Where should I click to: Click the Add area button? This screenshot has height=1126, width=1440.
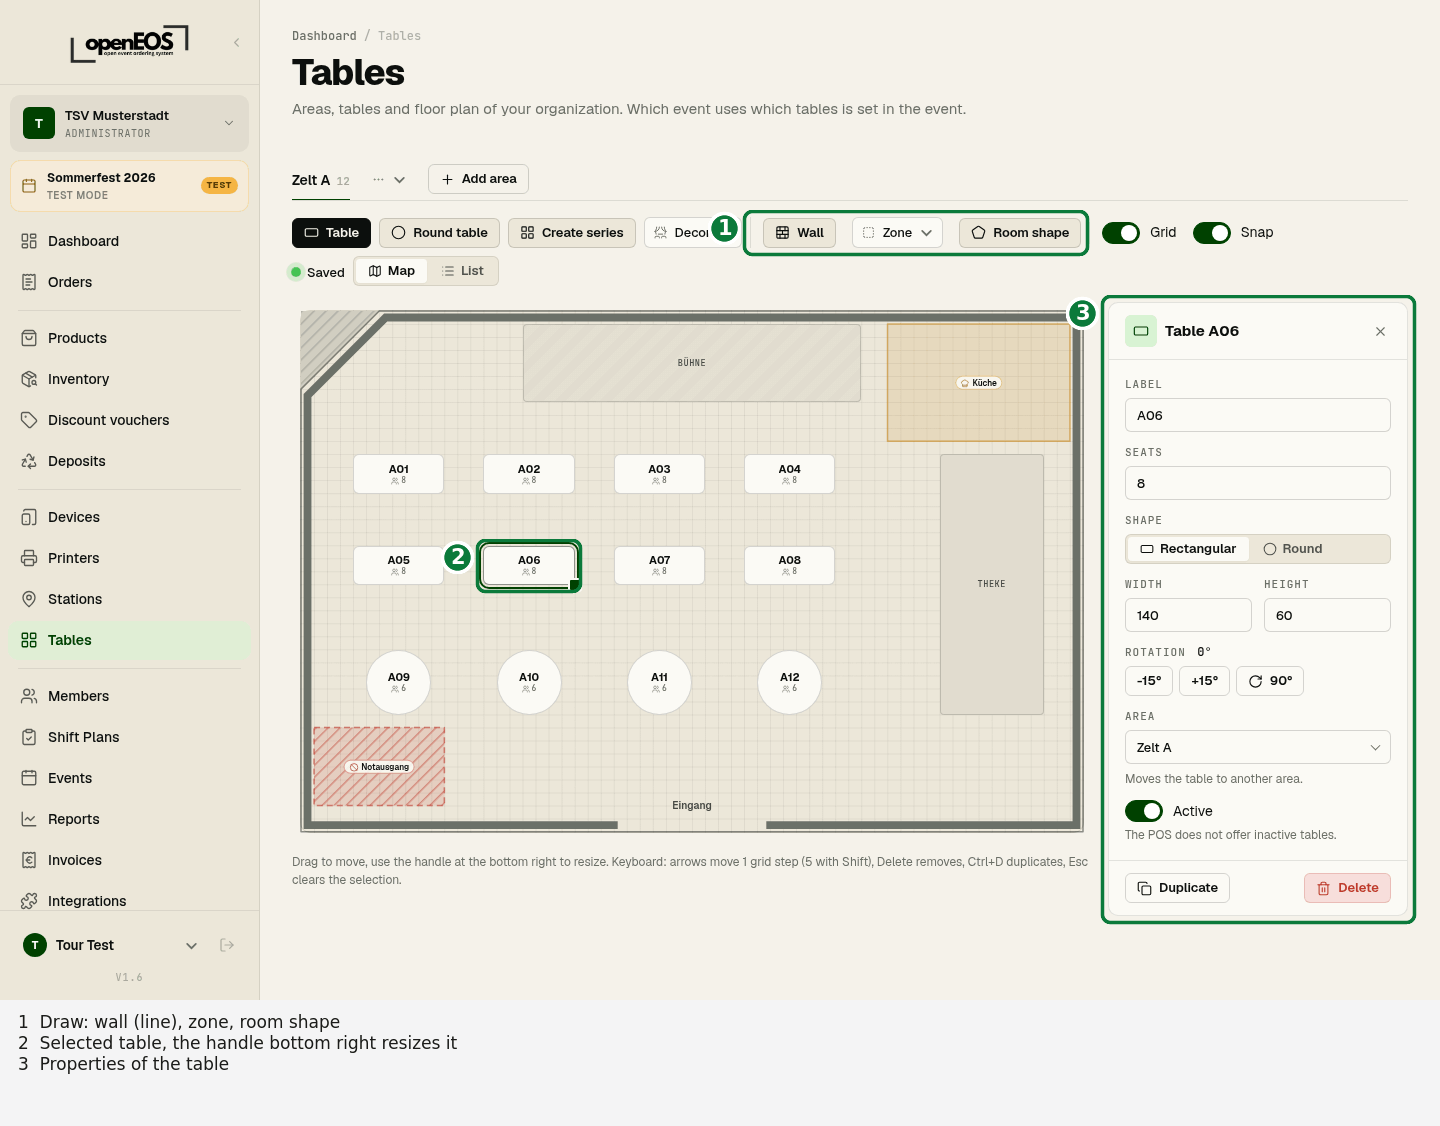(479, 179)
